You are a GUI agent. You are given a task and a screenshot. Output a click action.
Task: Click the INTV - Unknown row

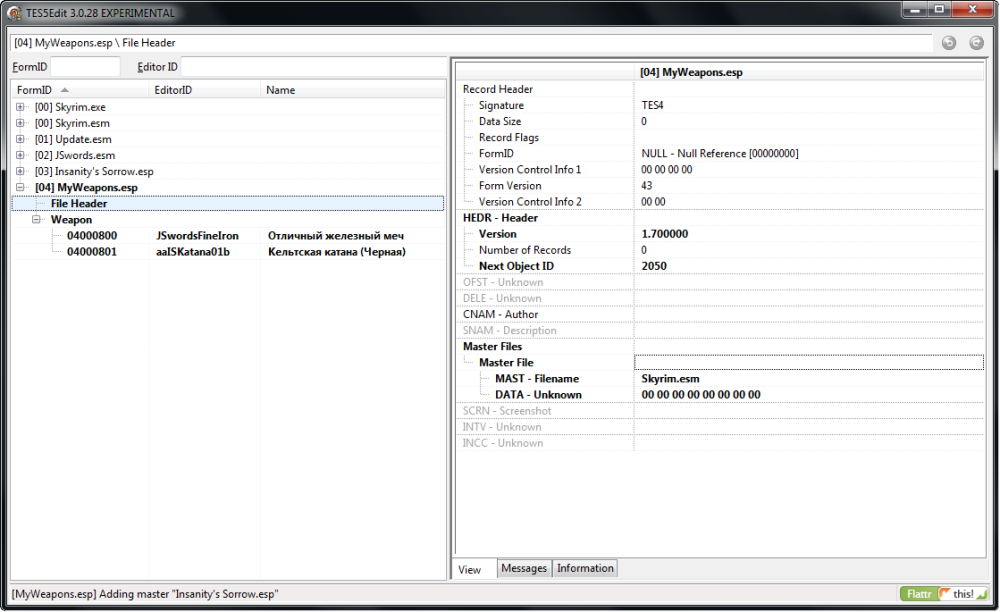[x=720, y=427]
